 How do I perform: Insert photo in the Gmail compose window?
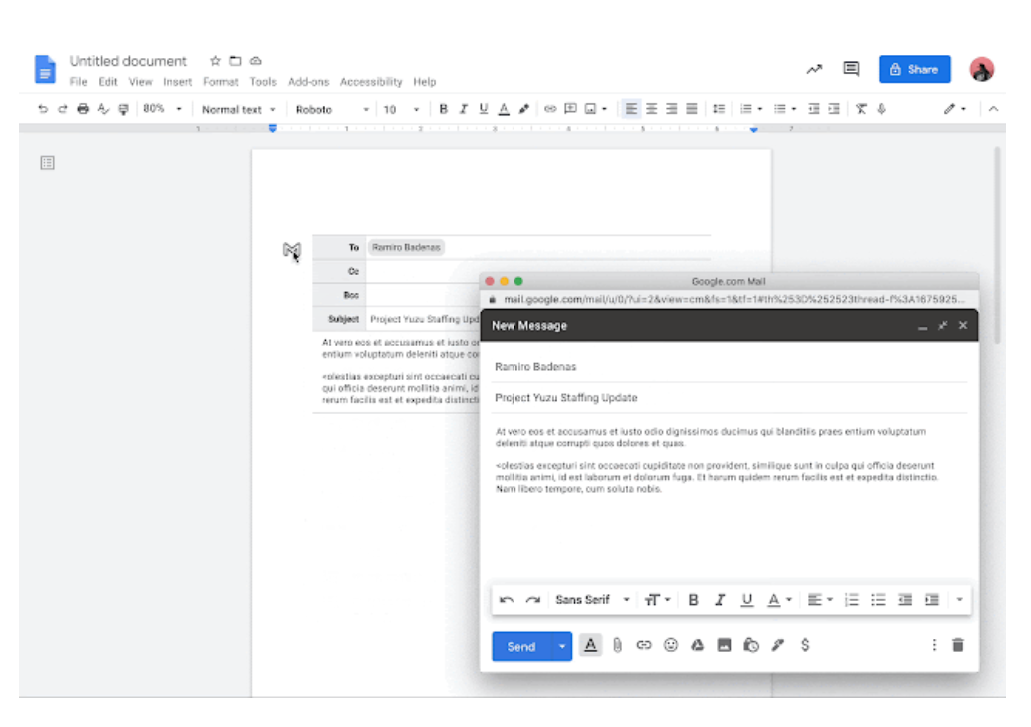725,646
